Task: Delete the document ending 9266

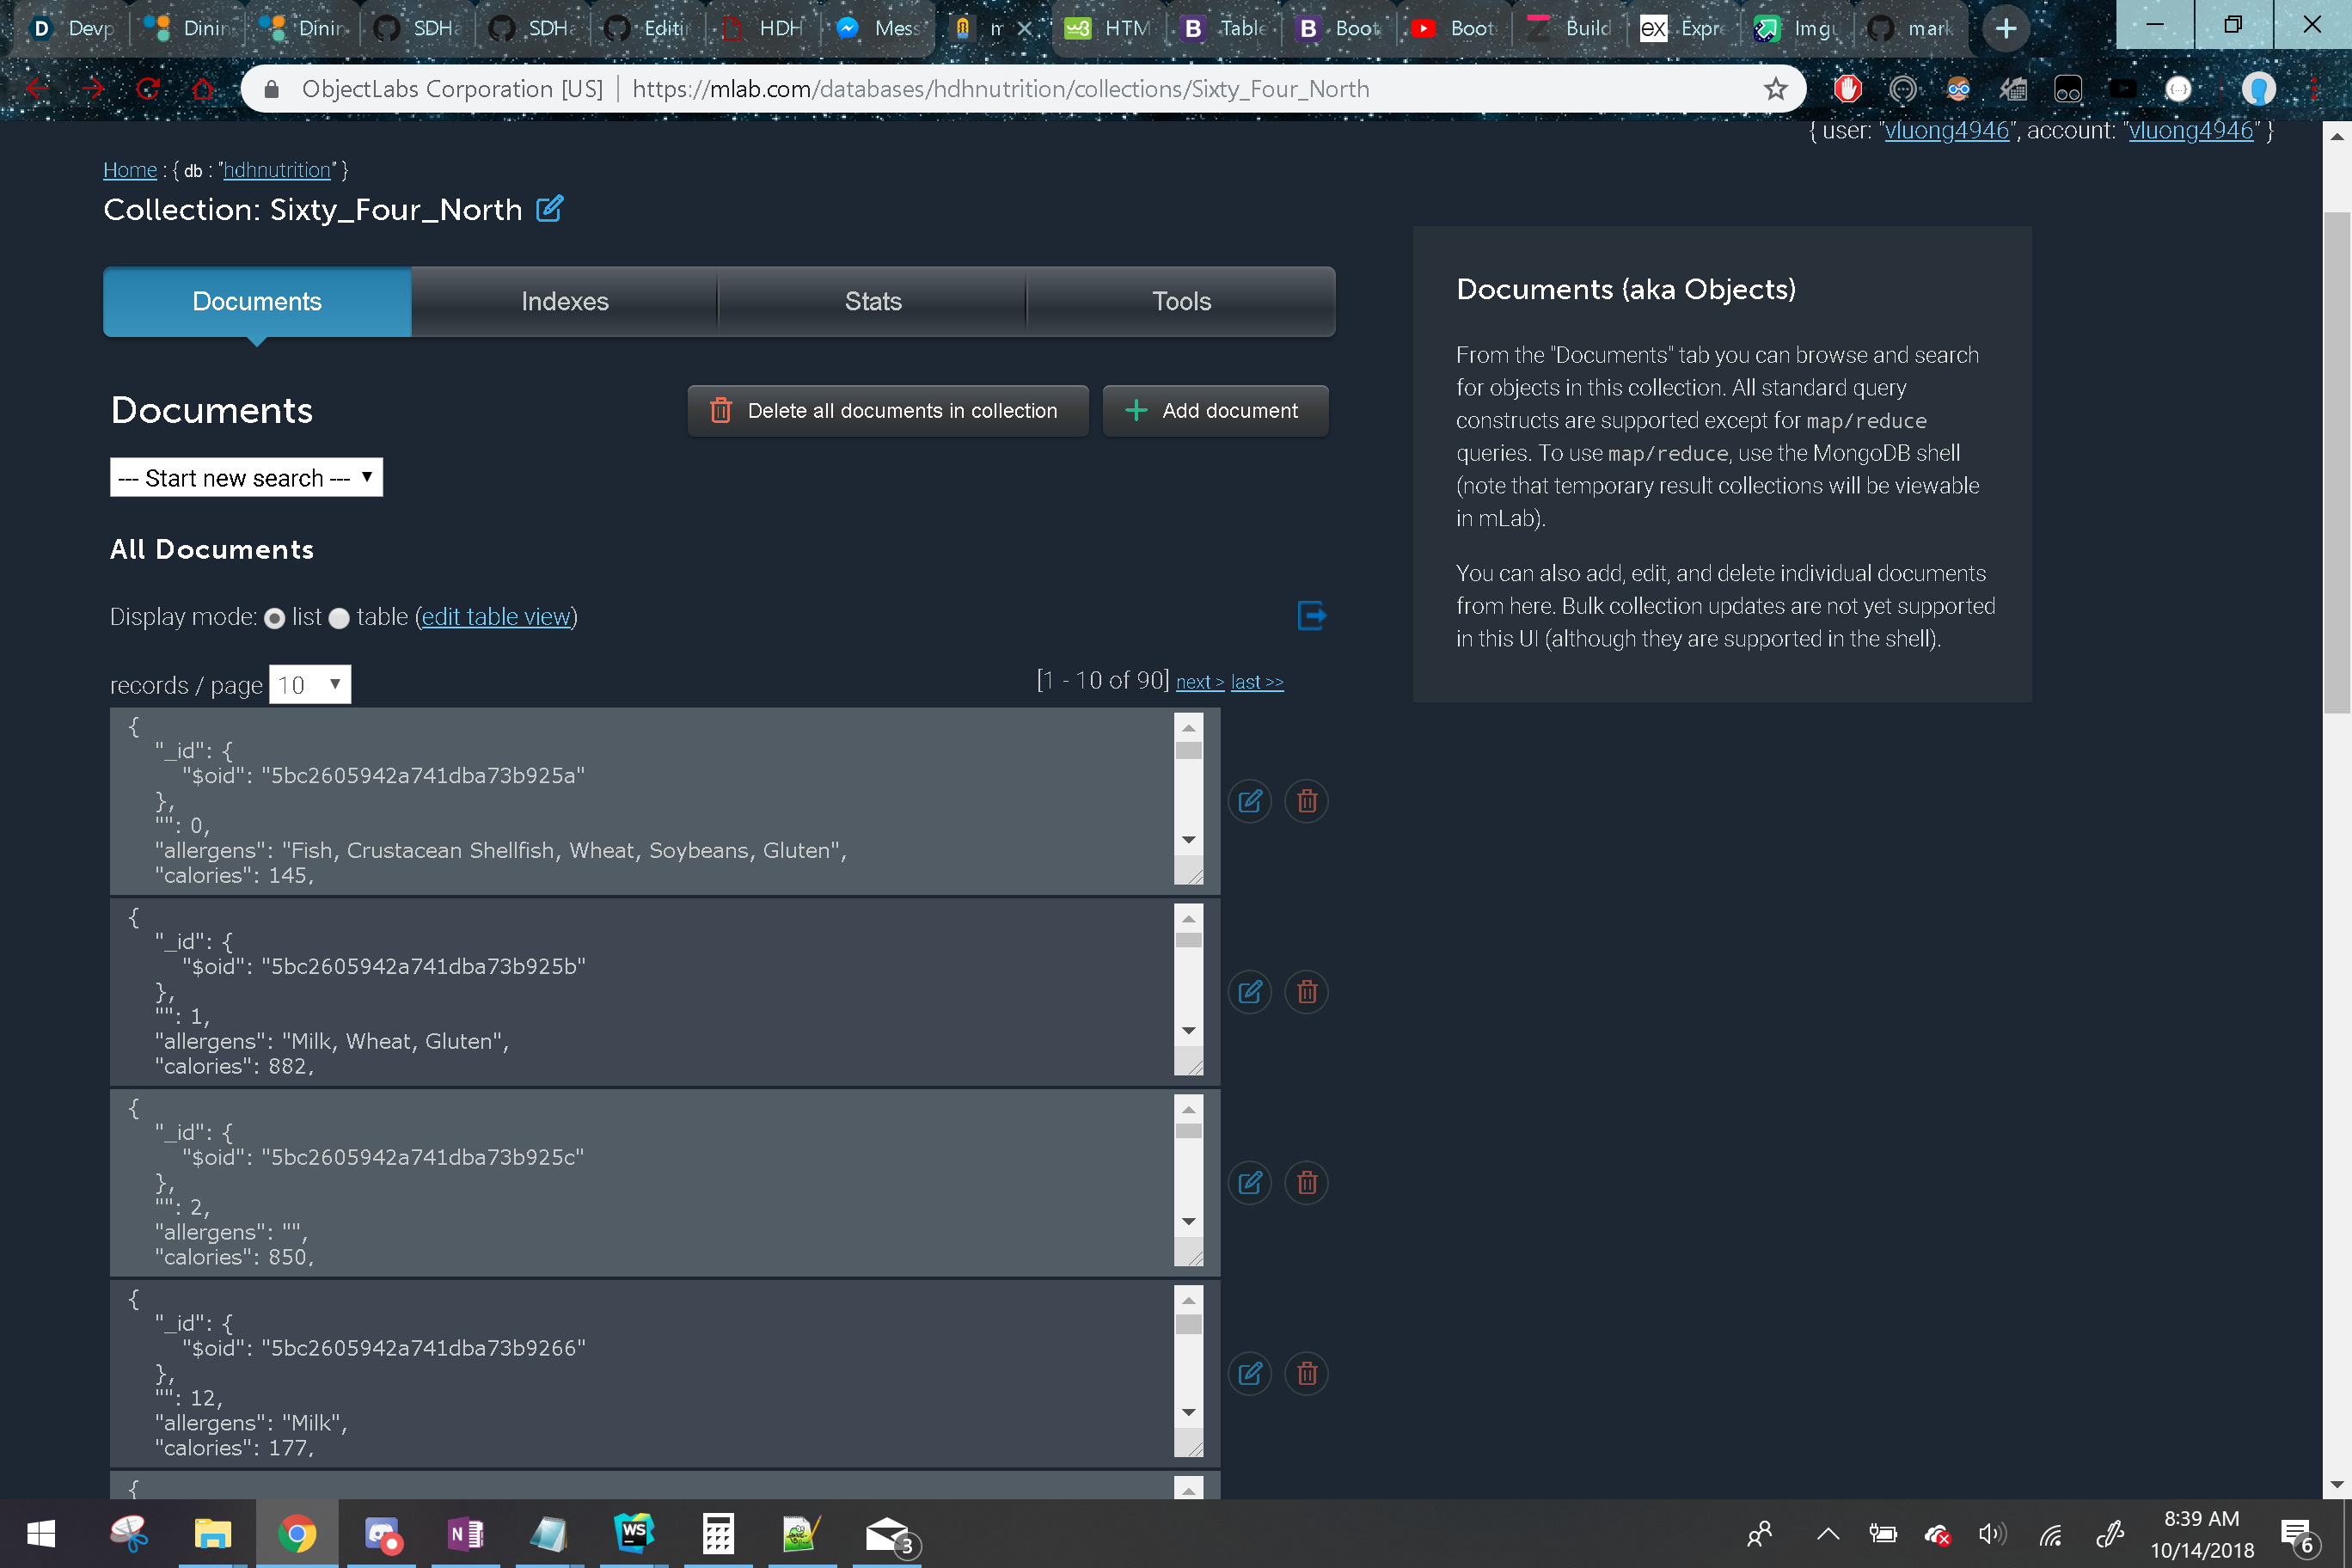Action: click(1306, 1374)
